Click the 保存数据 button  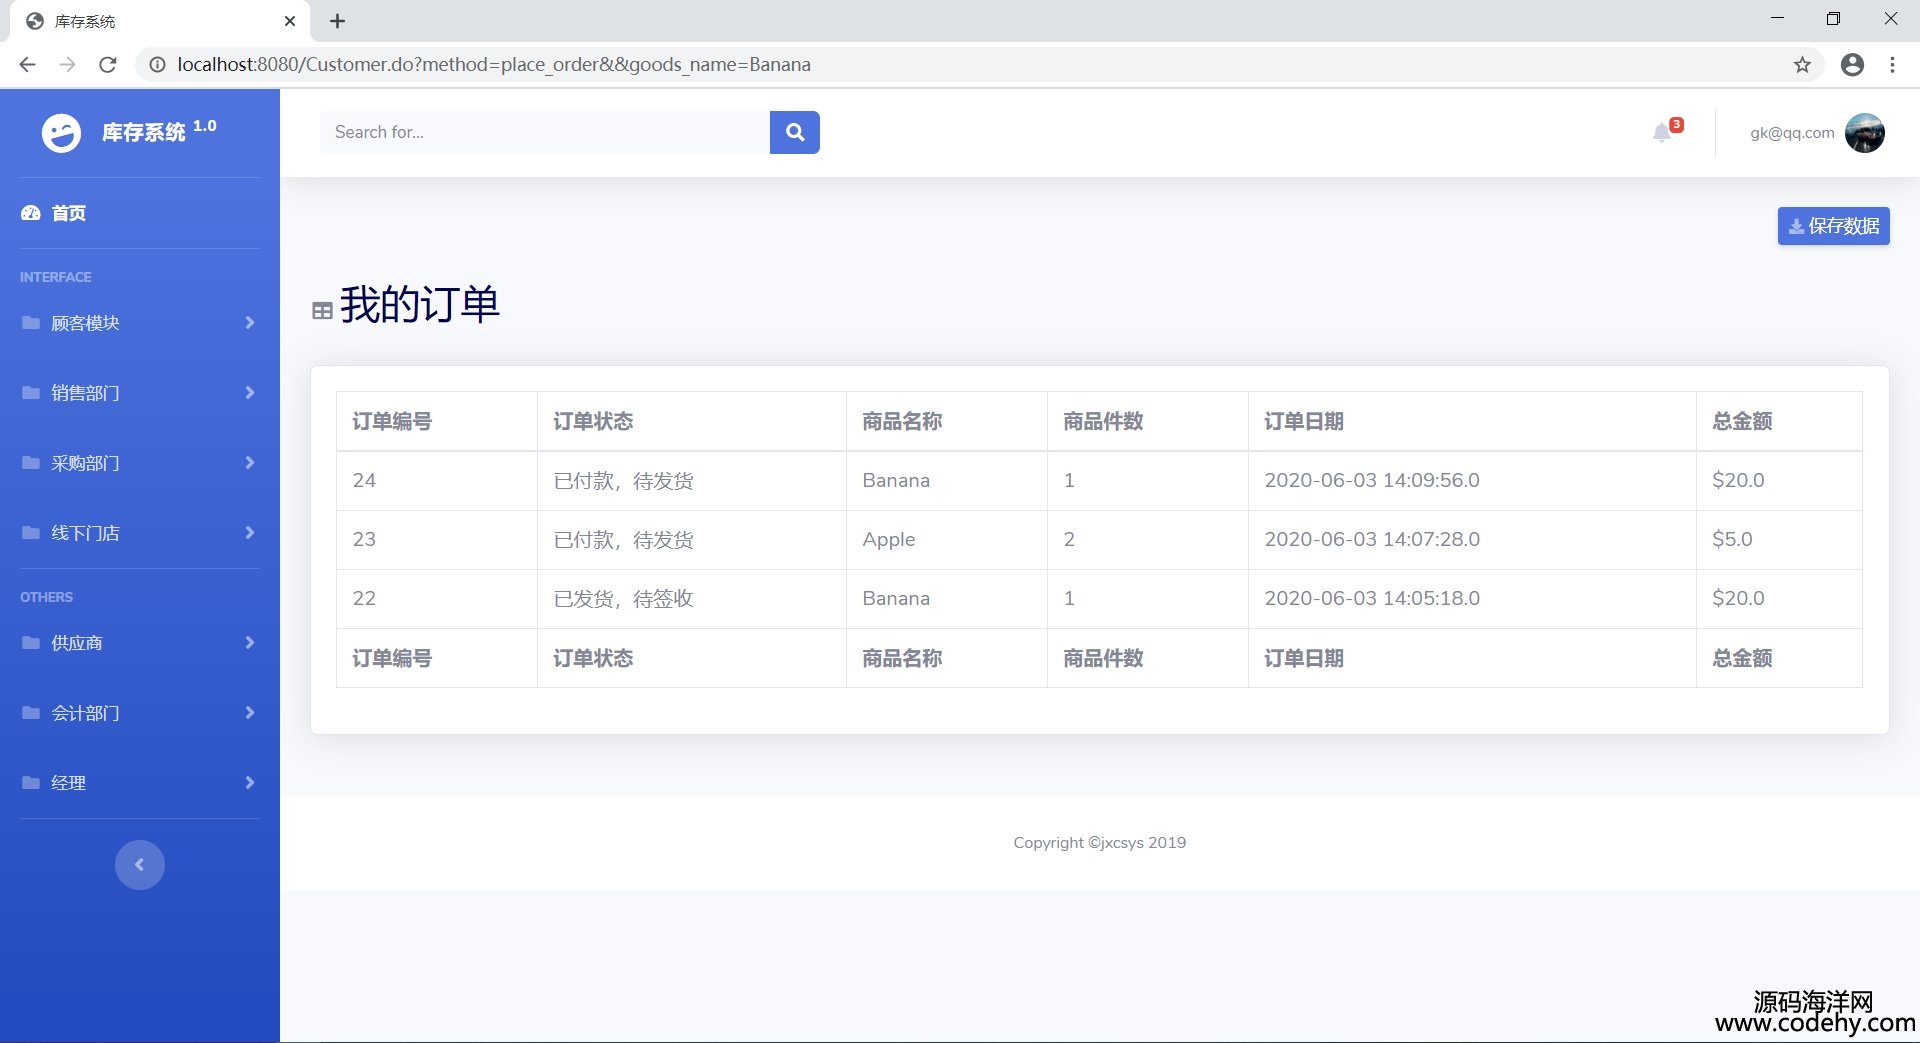point(1833,226)
